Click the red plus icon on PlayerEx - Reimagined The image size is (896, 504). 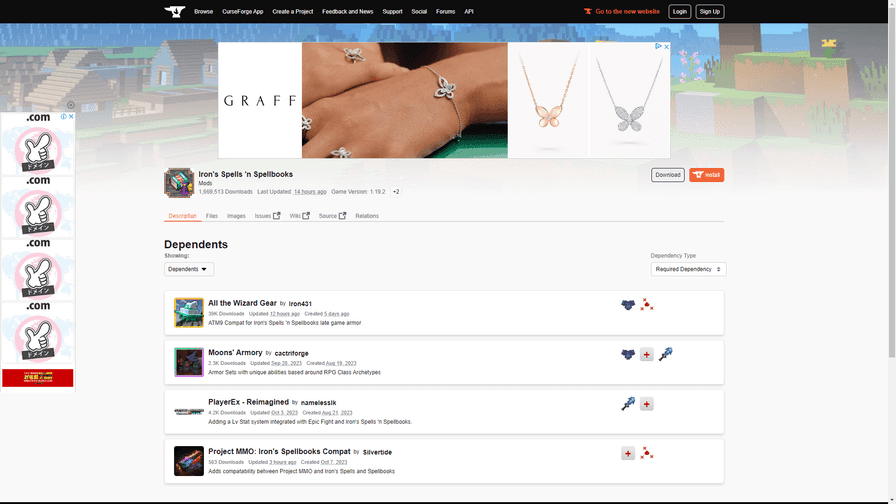coord(647,404)
